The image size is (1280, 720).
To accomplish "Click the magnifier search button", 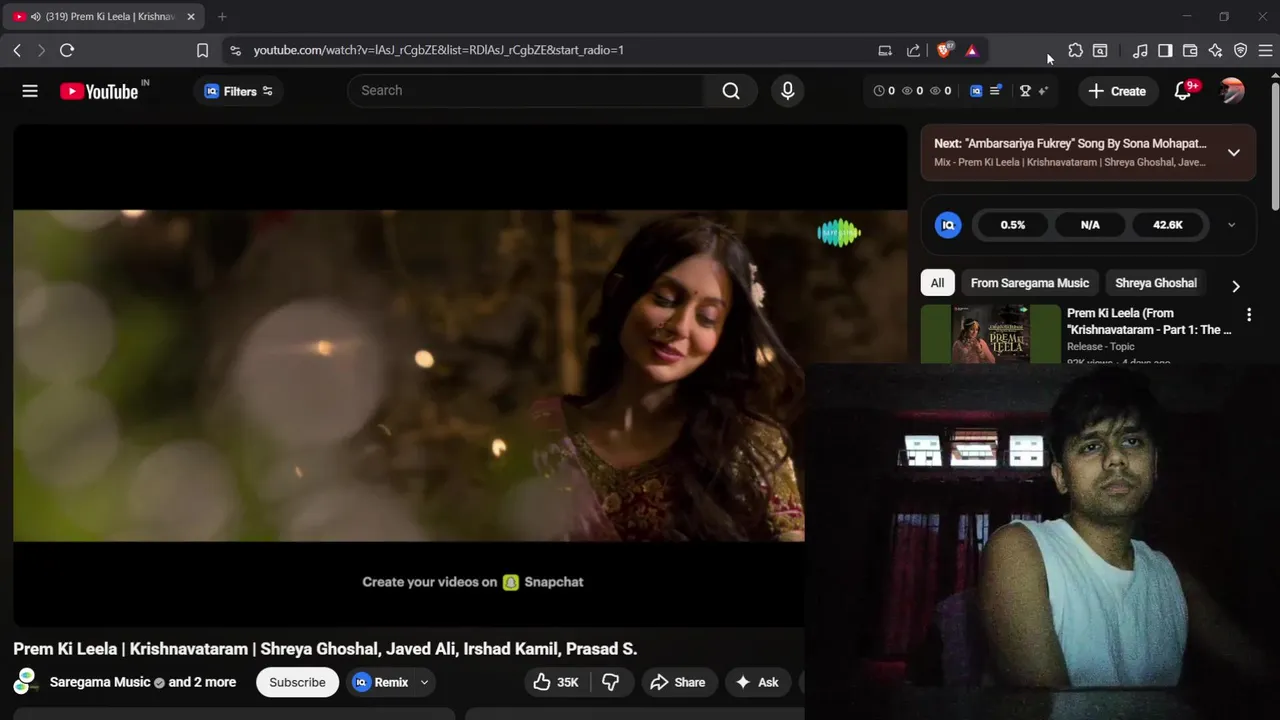I will click(731, 91).
